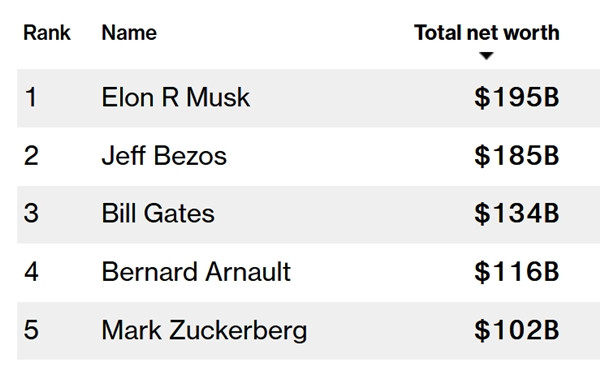The image size is (600, 366).
Task: Click the sort arrow under Total net worth
Action: pyautogui.click(x=486, y=56)
